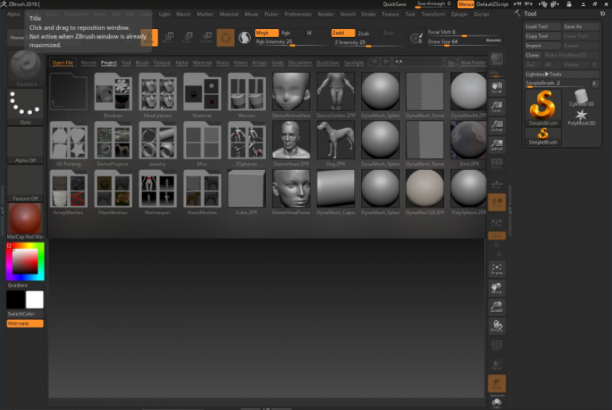
Task: Toggle the Zadd button
Action: pos(343,33)
